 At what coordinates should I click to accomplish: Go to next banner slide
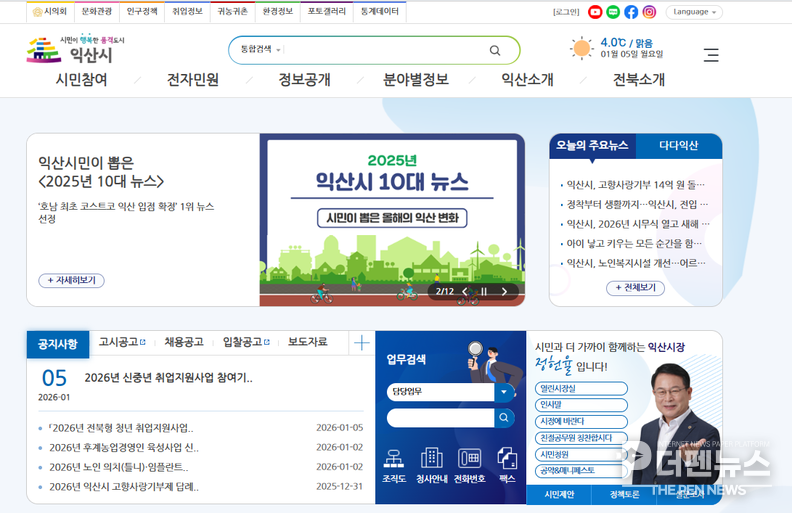[504, 292]
